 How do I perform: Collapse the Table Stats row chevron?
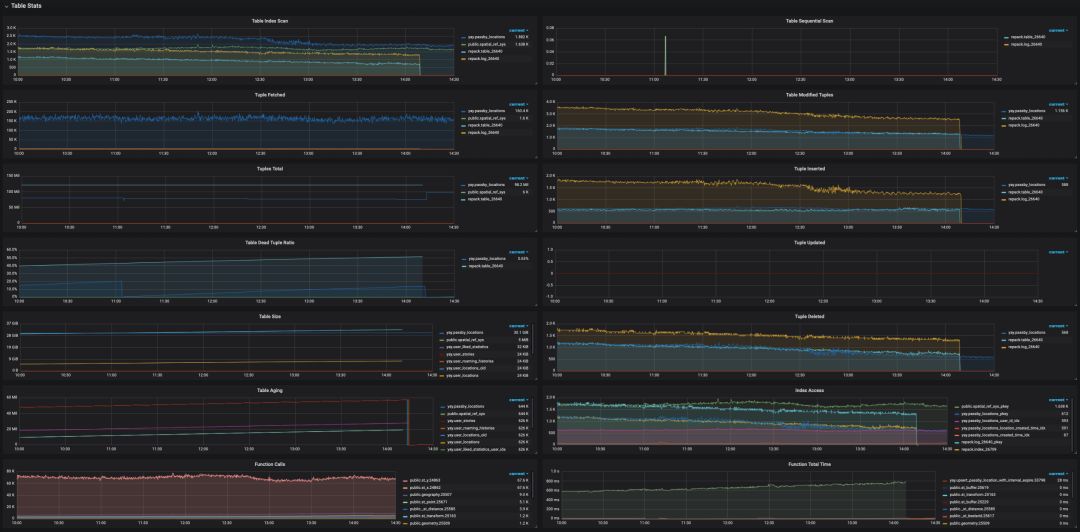6,6
